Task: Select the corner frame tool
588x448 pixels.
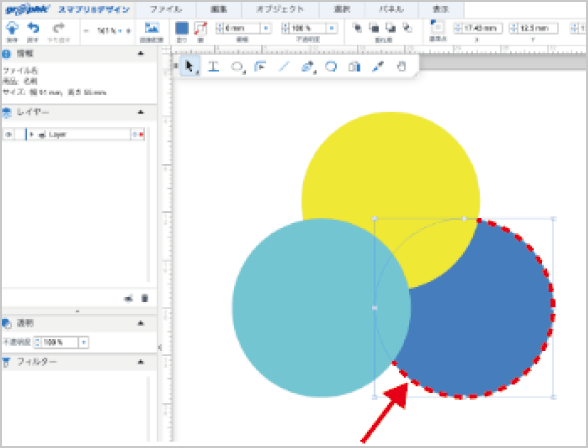Action: [x=260, y=67]
